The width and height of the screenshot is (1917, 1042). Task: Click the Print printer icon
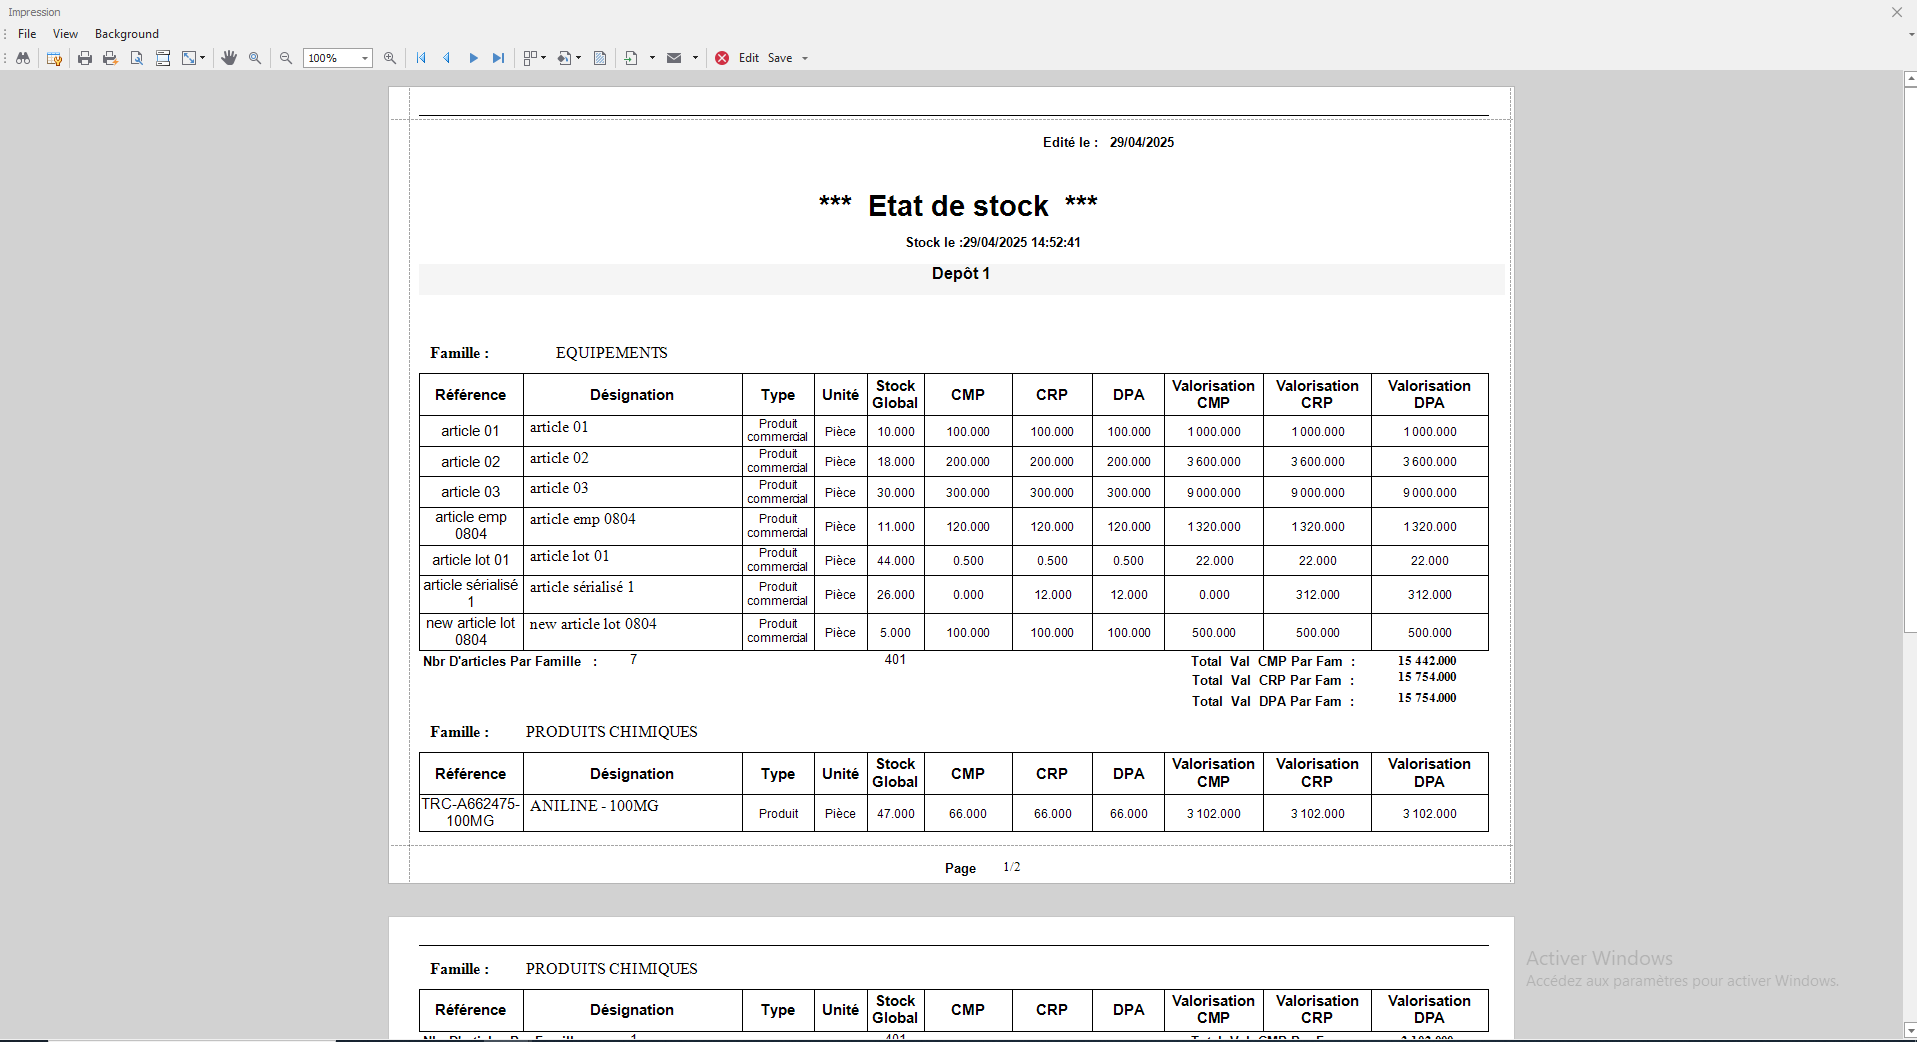[85, 58]
